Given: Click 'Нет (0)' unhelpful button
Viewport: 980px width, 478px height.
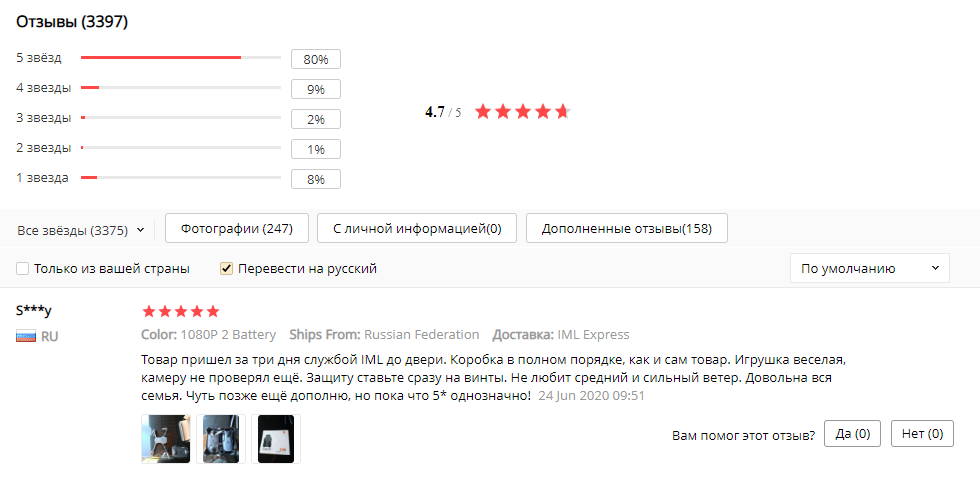Looking at the screenshot, I should point(922,434).
